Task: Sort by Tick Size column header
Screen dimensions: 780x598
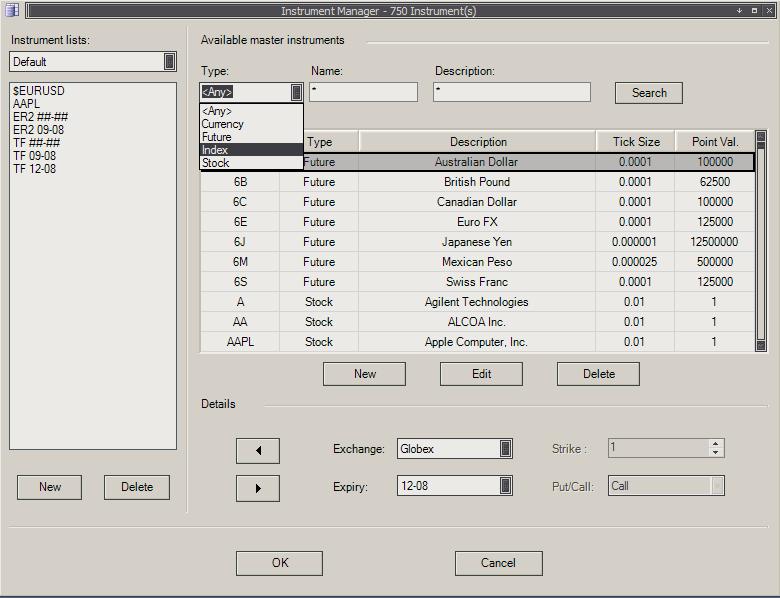Action: coord(636,142)
